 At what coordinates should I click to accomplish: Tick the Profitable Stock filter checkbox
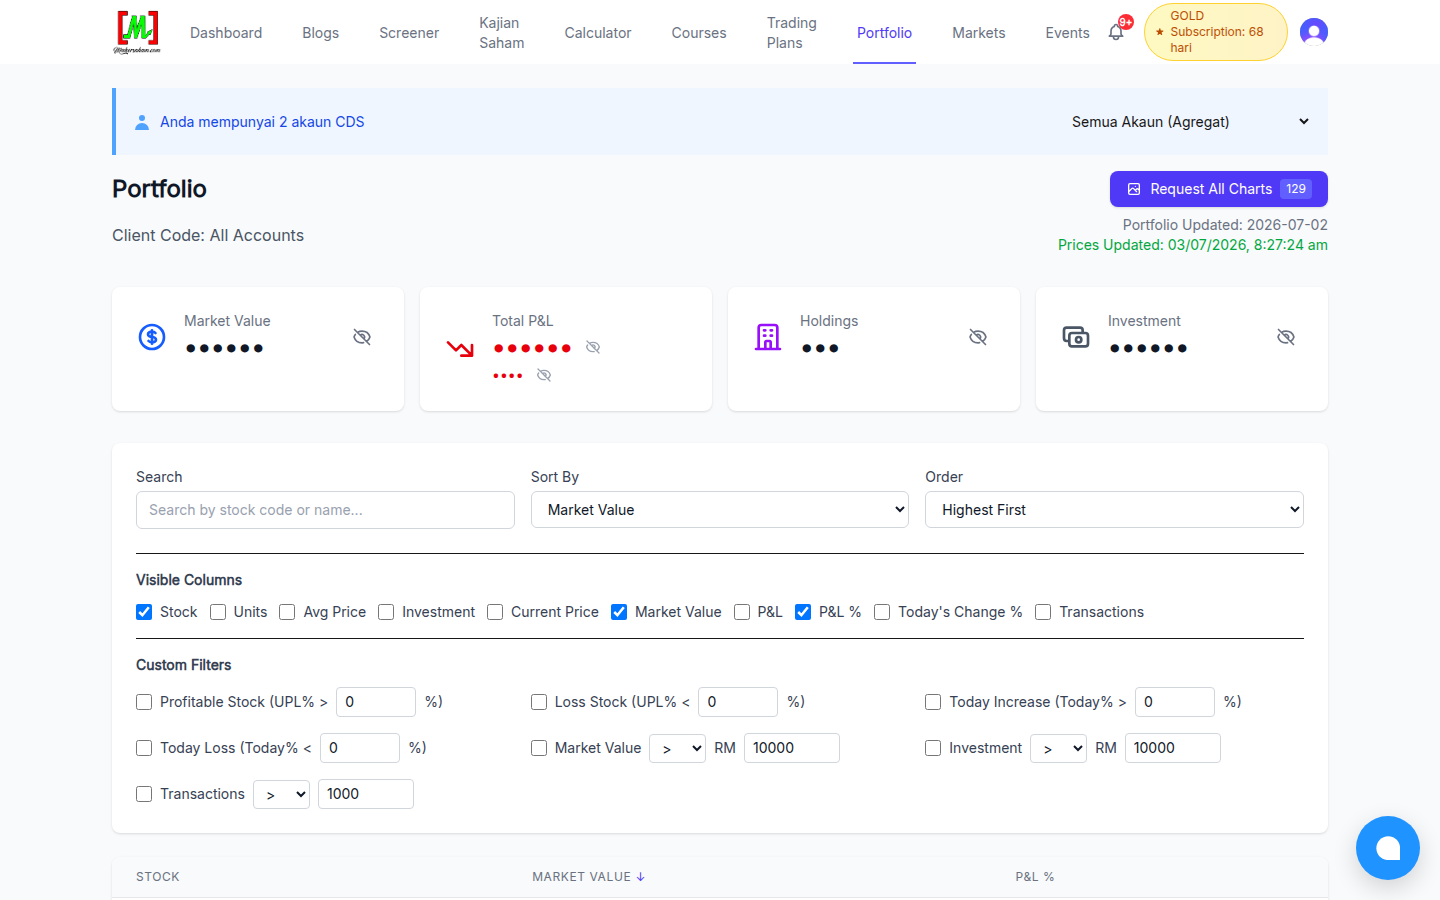(144, 702)
